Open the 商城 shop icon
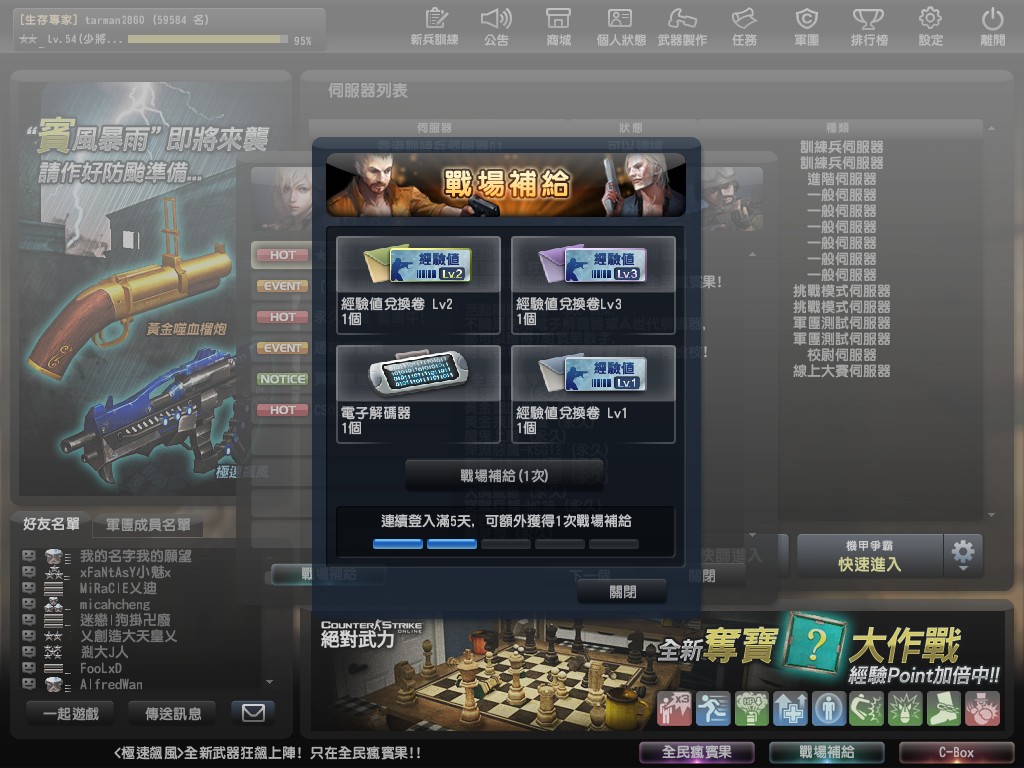Image resolution: width=1024 pixels, height=768 pixels. [x=559, y=26]
